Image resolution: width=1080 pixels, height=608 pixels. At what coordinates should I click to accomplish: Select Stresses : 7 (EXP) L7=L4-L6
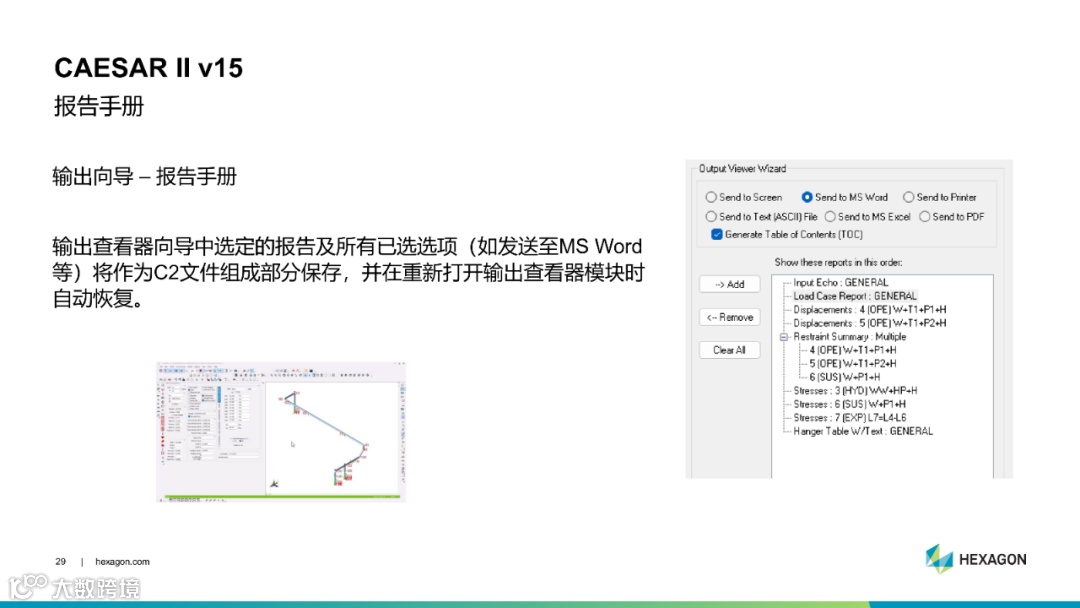pos(849,418)
